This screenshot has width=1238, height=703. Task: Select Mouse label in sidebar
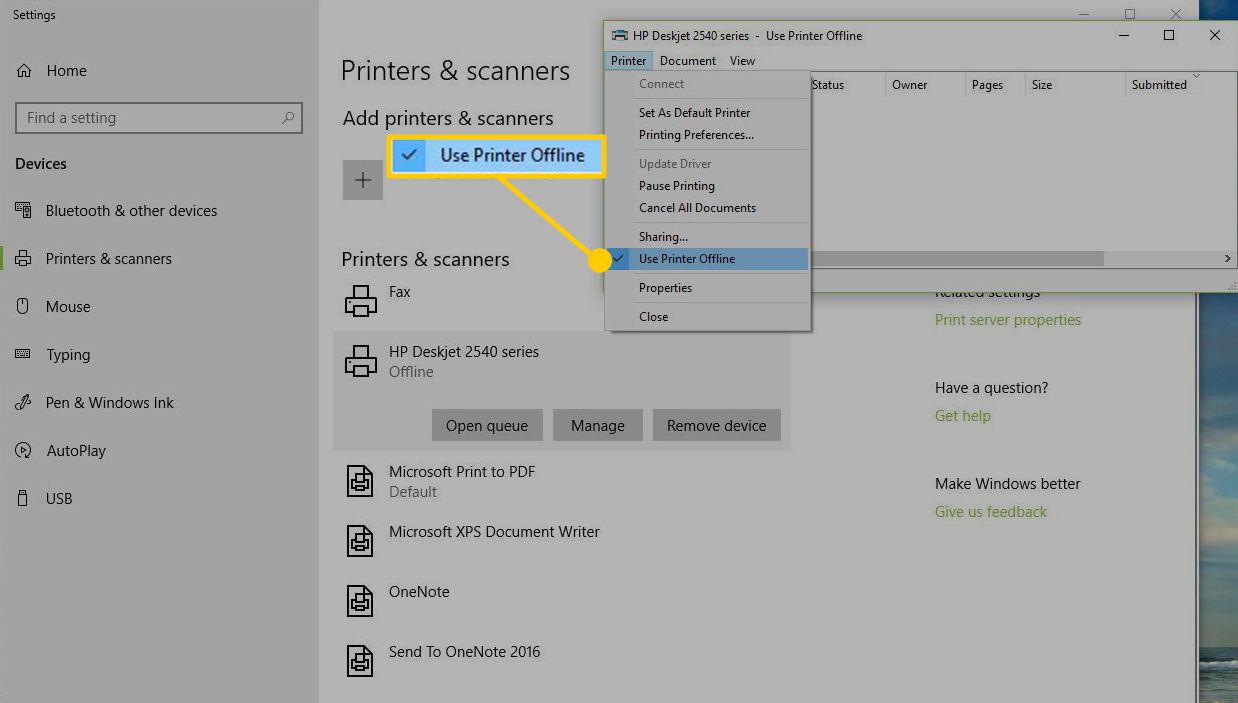coord(68,307)
